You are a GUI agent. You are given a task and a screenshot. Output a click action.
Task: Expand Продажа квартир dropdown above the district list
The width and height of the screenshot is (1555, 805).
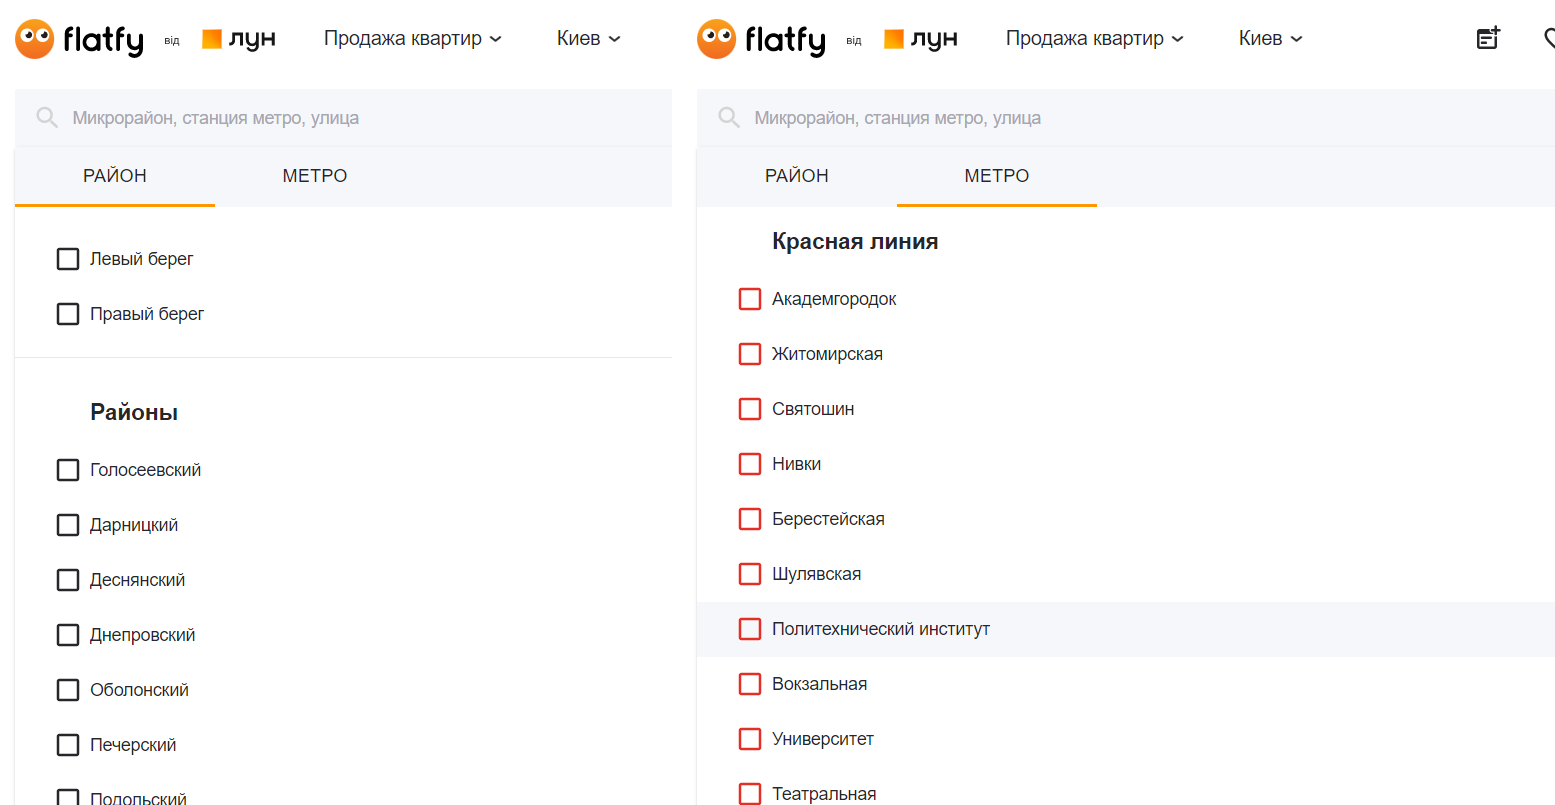(x=412, y=39)
